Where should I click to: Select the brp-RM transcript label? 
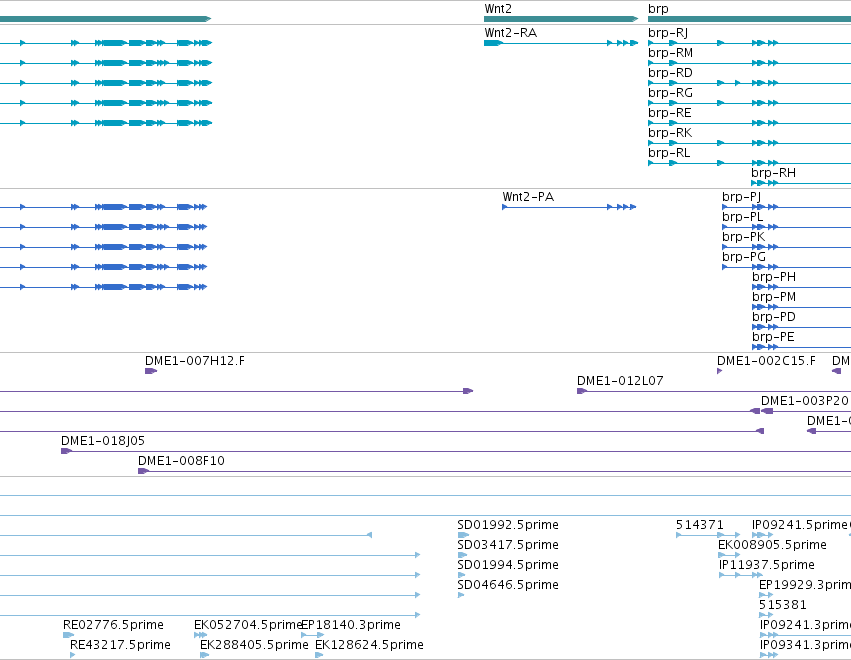point(670,53)
